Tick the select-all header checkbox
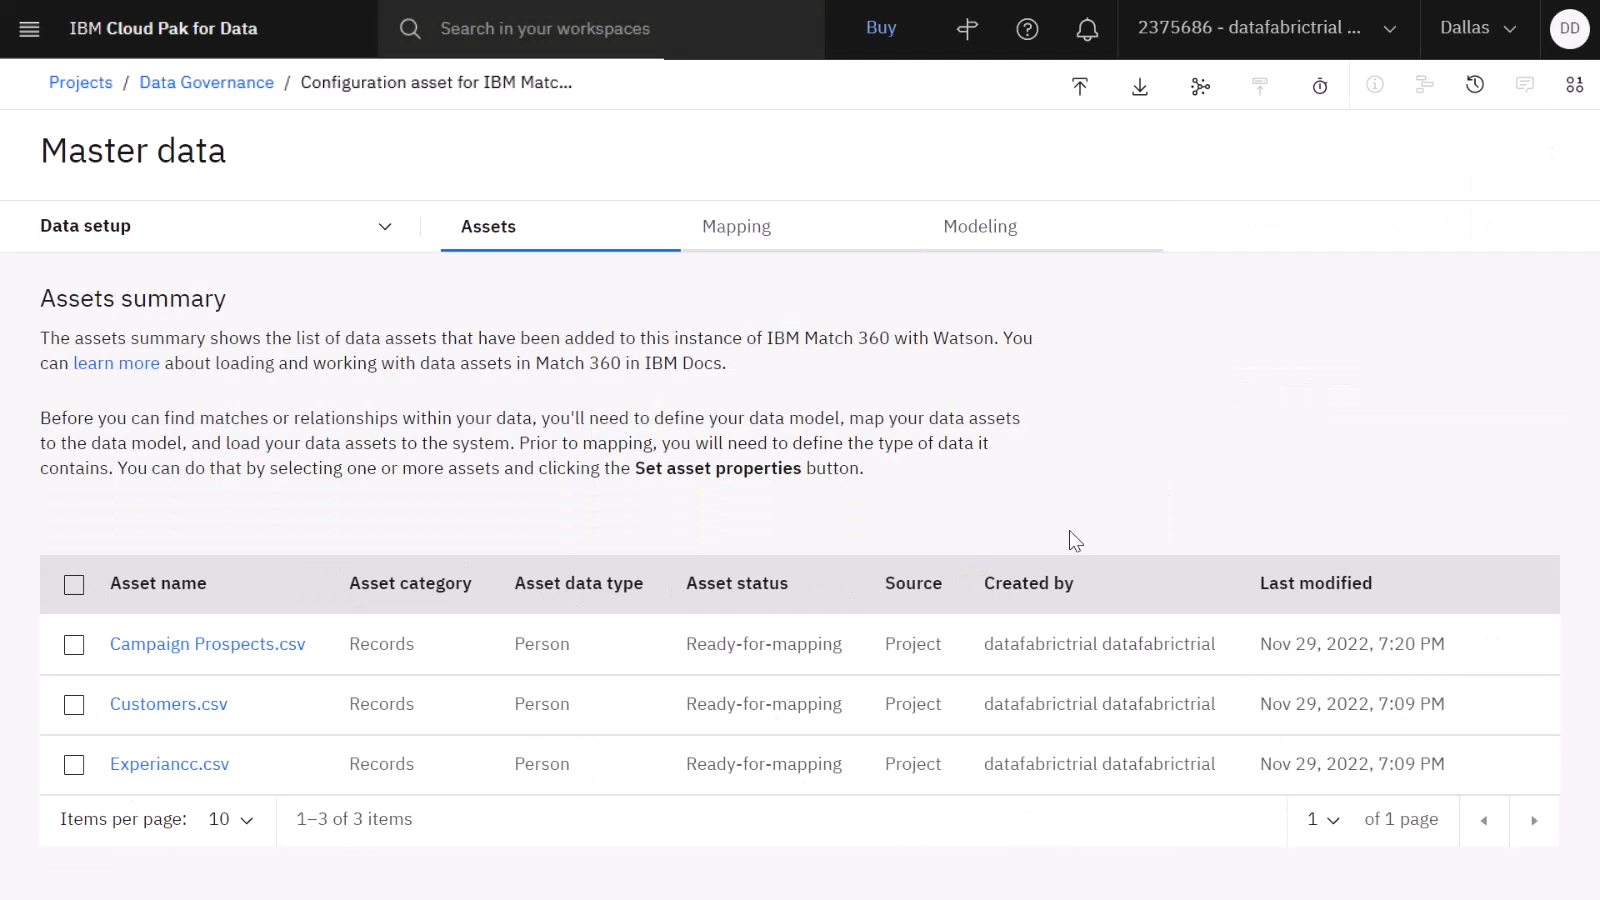The width and height of the screenshot is (1600, 900). click(x=74, y=584)
